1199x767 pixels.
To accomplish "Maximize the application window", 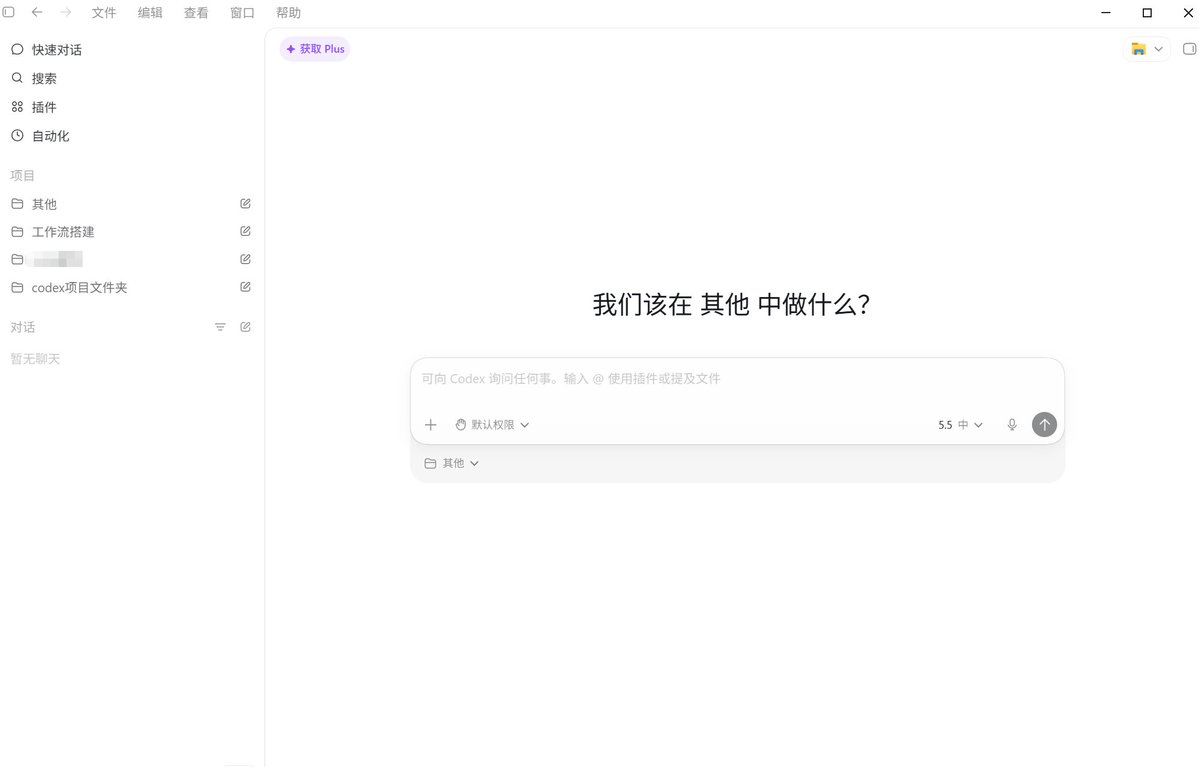I will (1147, 12).
